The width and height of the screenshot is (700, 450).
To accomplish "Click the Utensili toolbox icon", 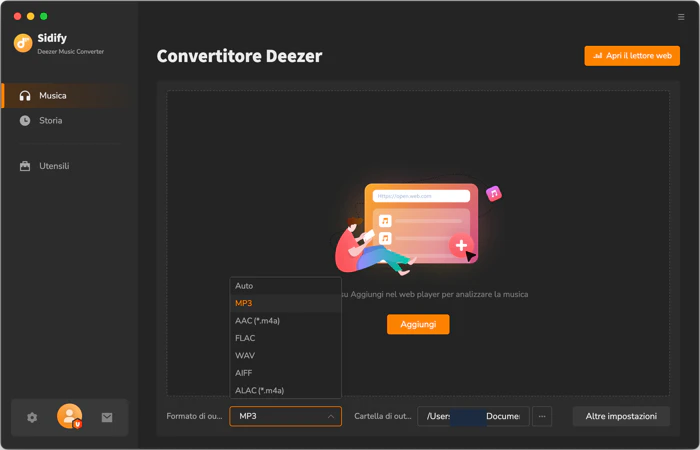I will (25, 166).
